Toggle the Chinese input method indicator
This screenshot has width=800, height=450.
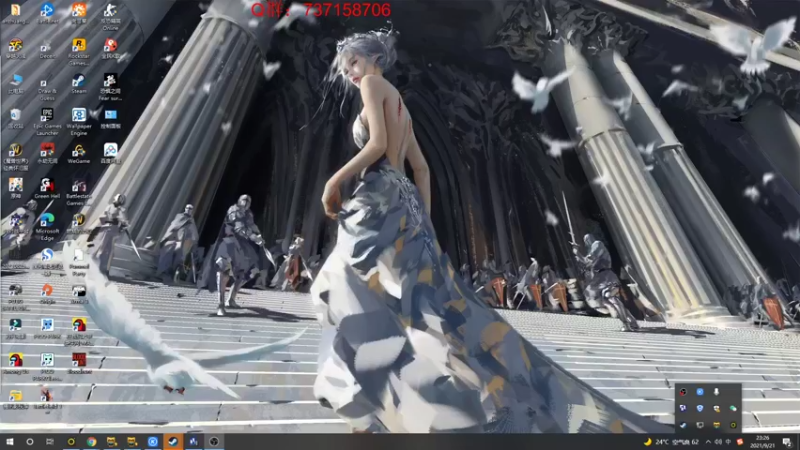coord(728,442)
